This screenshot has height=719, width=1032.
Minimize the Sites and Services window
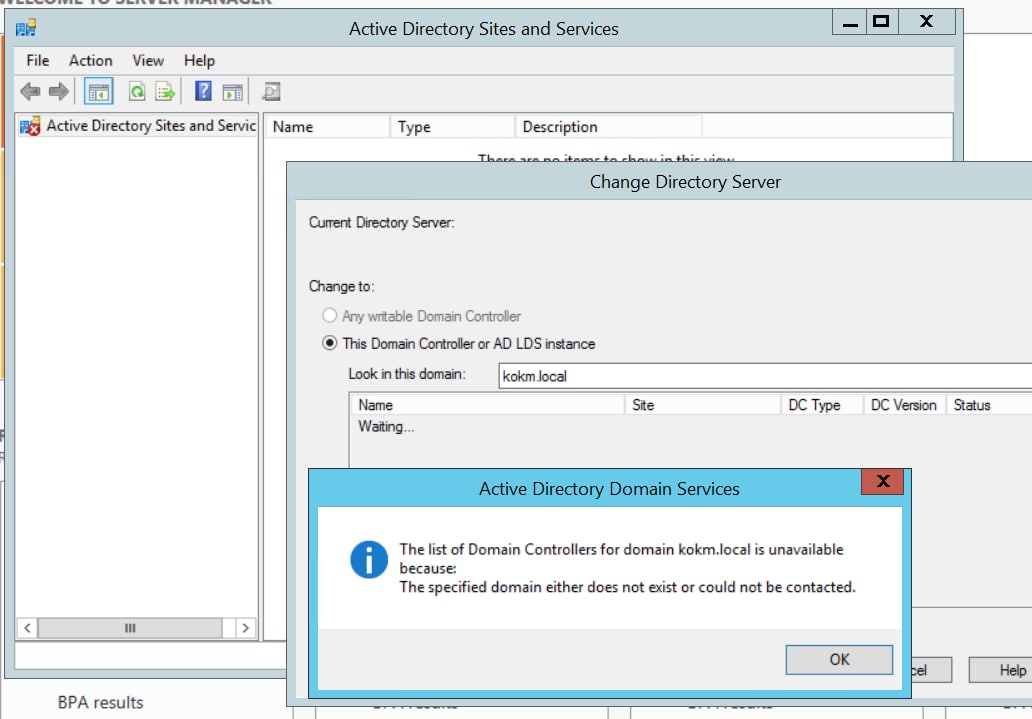pos(850,22)
